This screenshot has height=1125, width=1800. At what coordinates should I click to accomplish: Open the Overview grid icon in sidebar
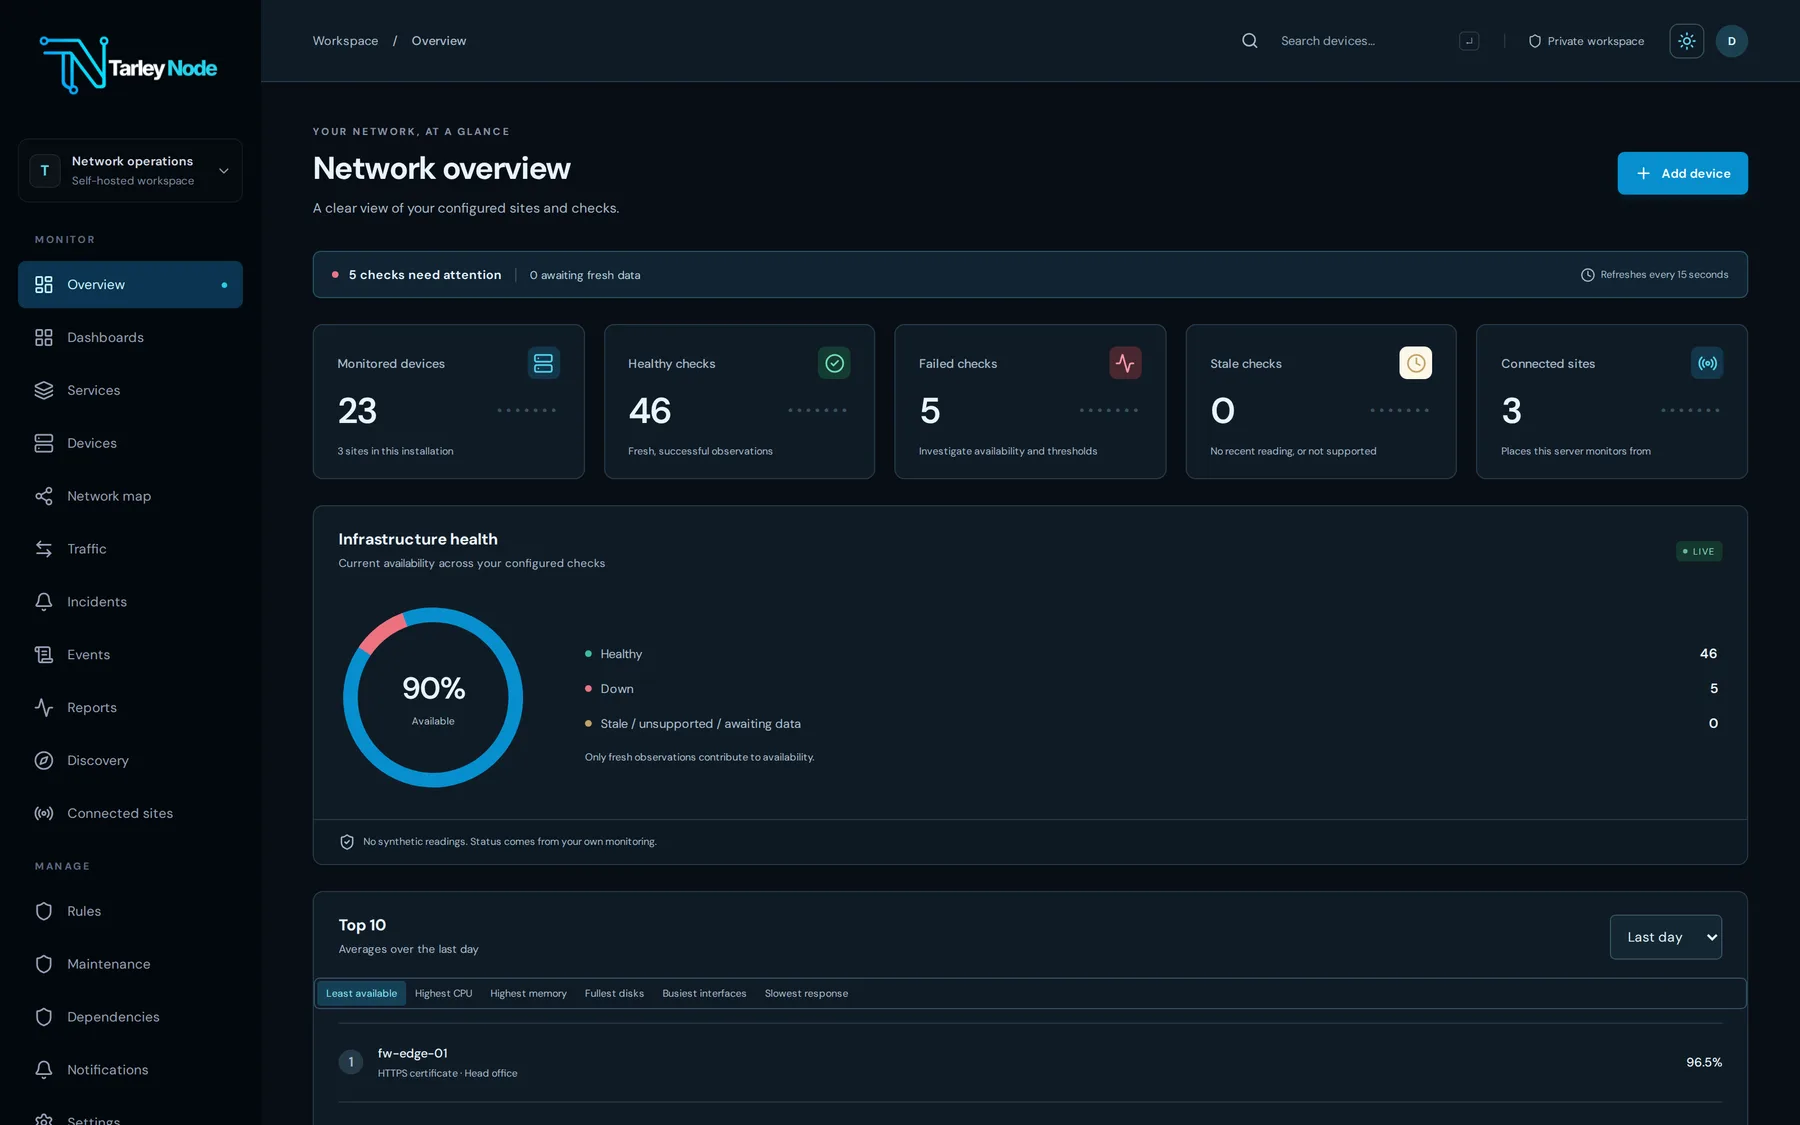point(44,285)
